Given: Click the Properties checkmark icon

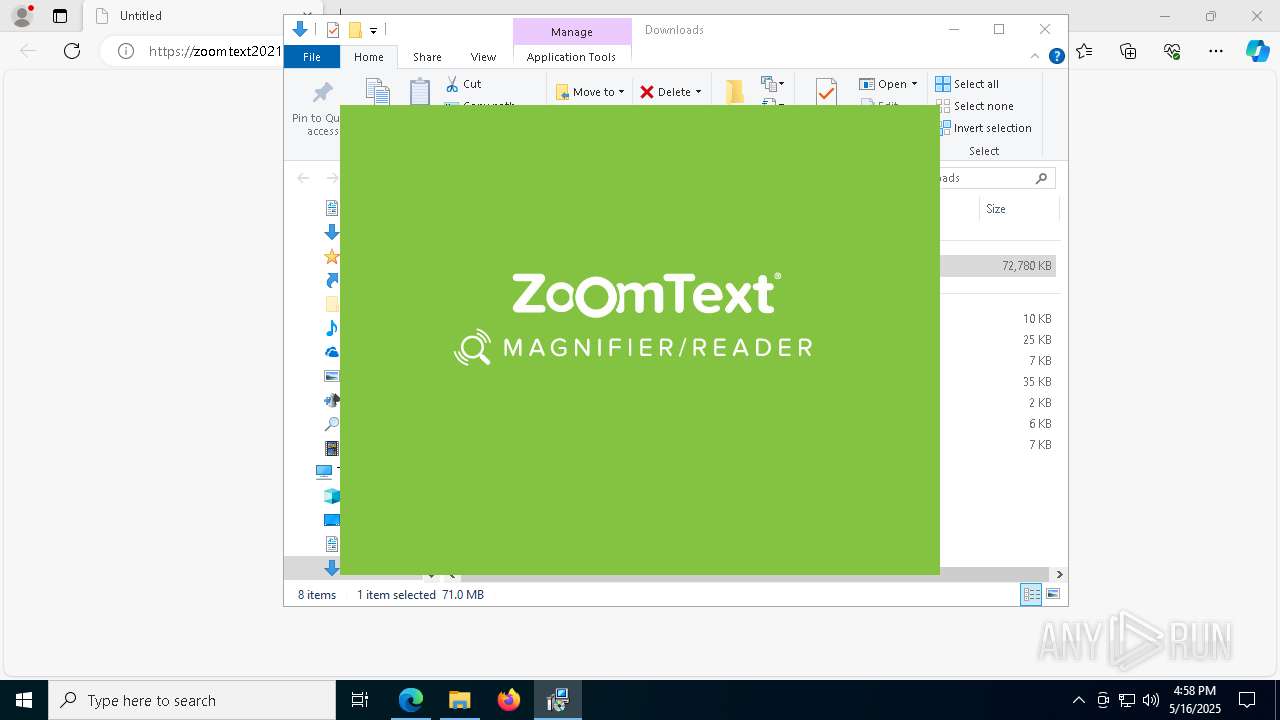Looking at the screenshot, I should click(x=826, y=92).
